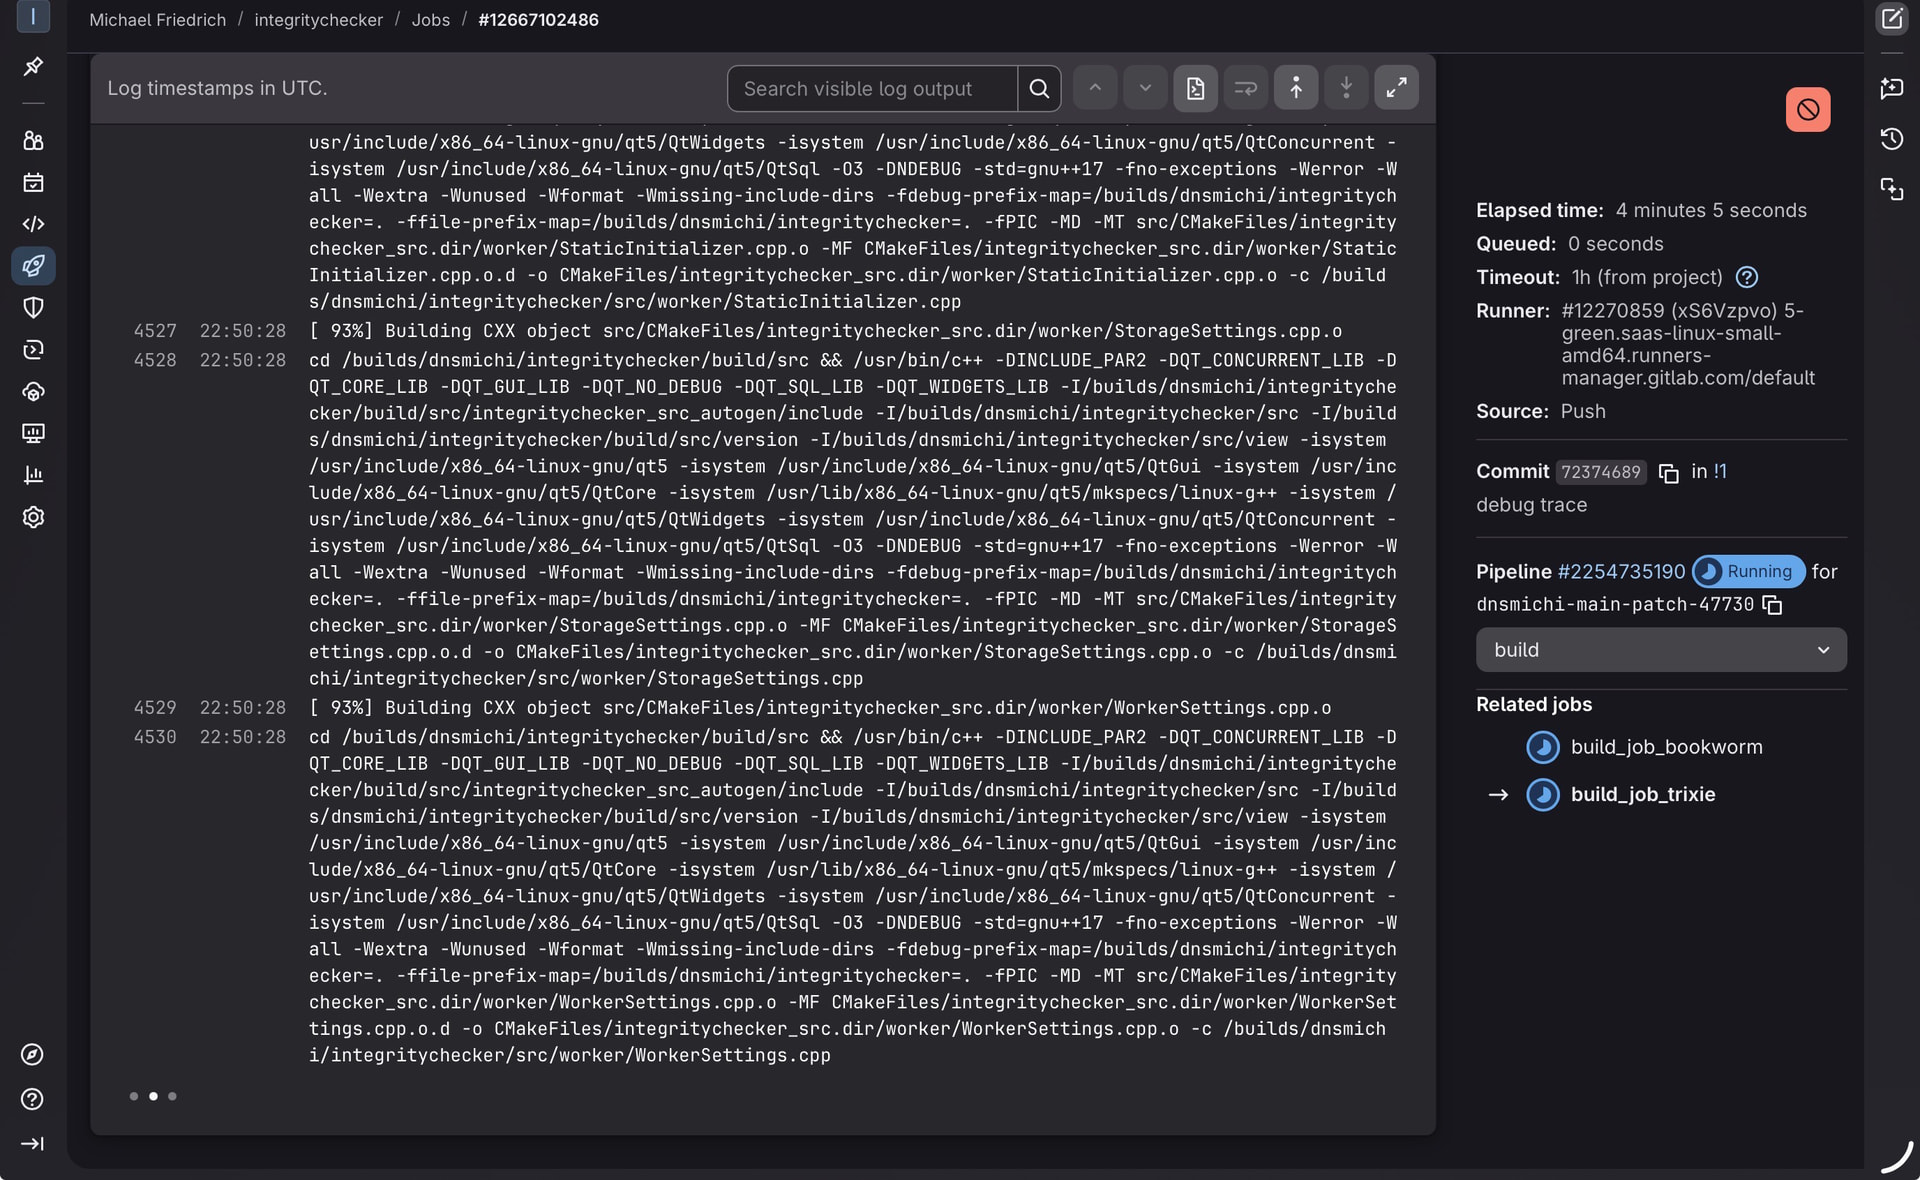
Task: Open project Settings gear in sidebar
Action: coord(33,517)
